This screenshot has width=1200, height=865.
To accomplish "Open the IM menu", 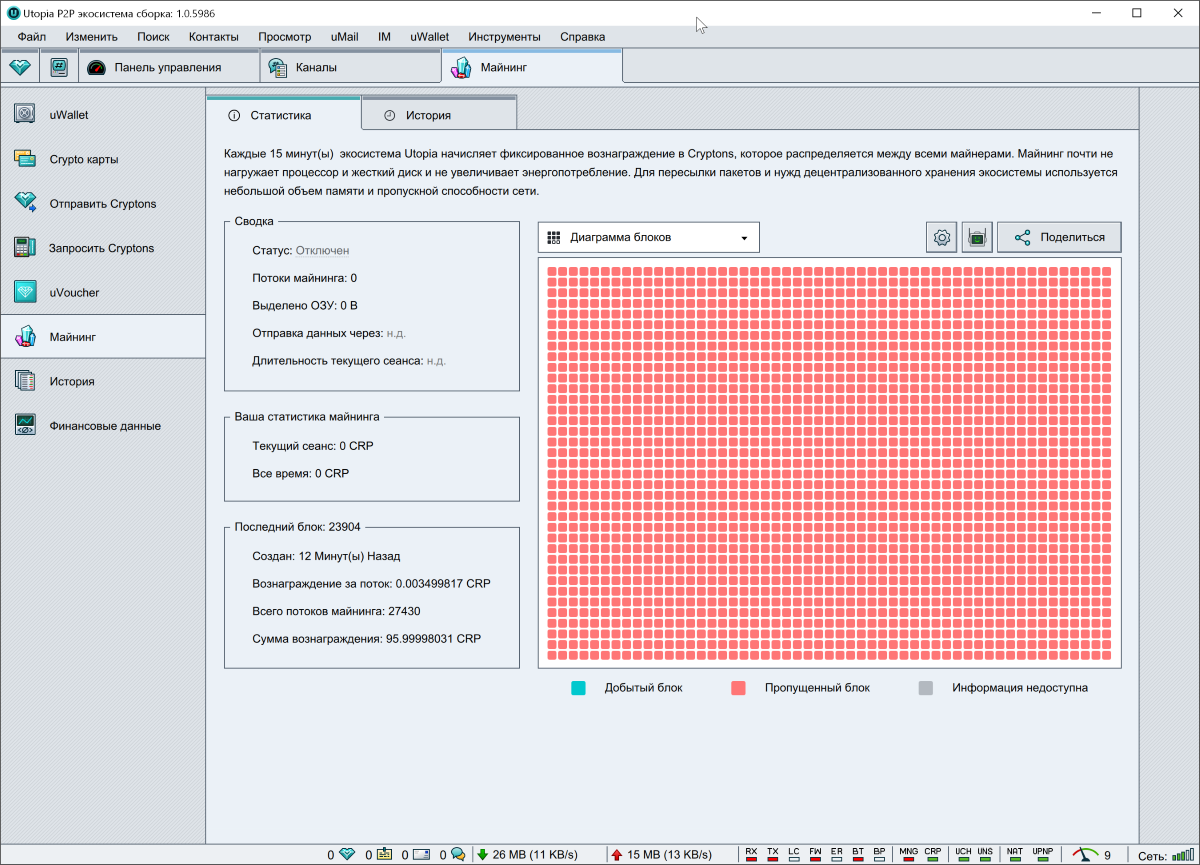I will 384,36.
